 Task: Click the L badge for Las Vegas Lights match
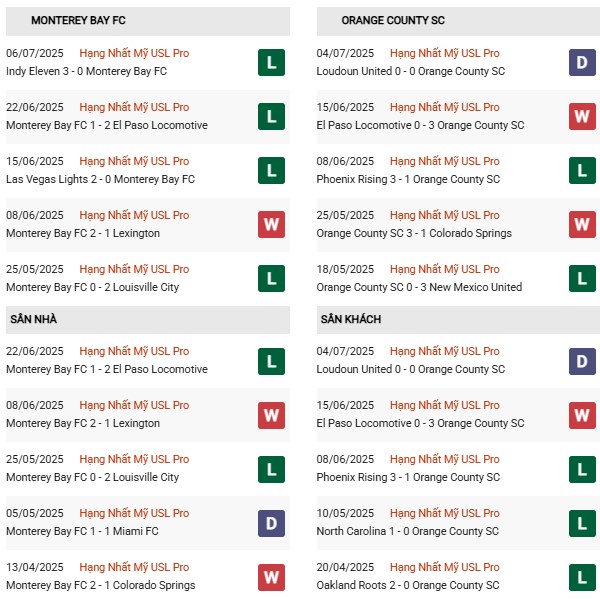271,171
